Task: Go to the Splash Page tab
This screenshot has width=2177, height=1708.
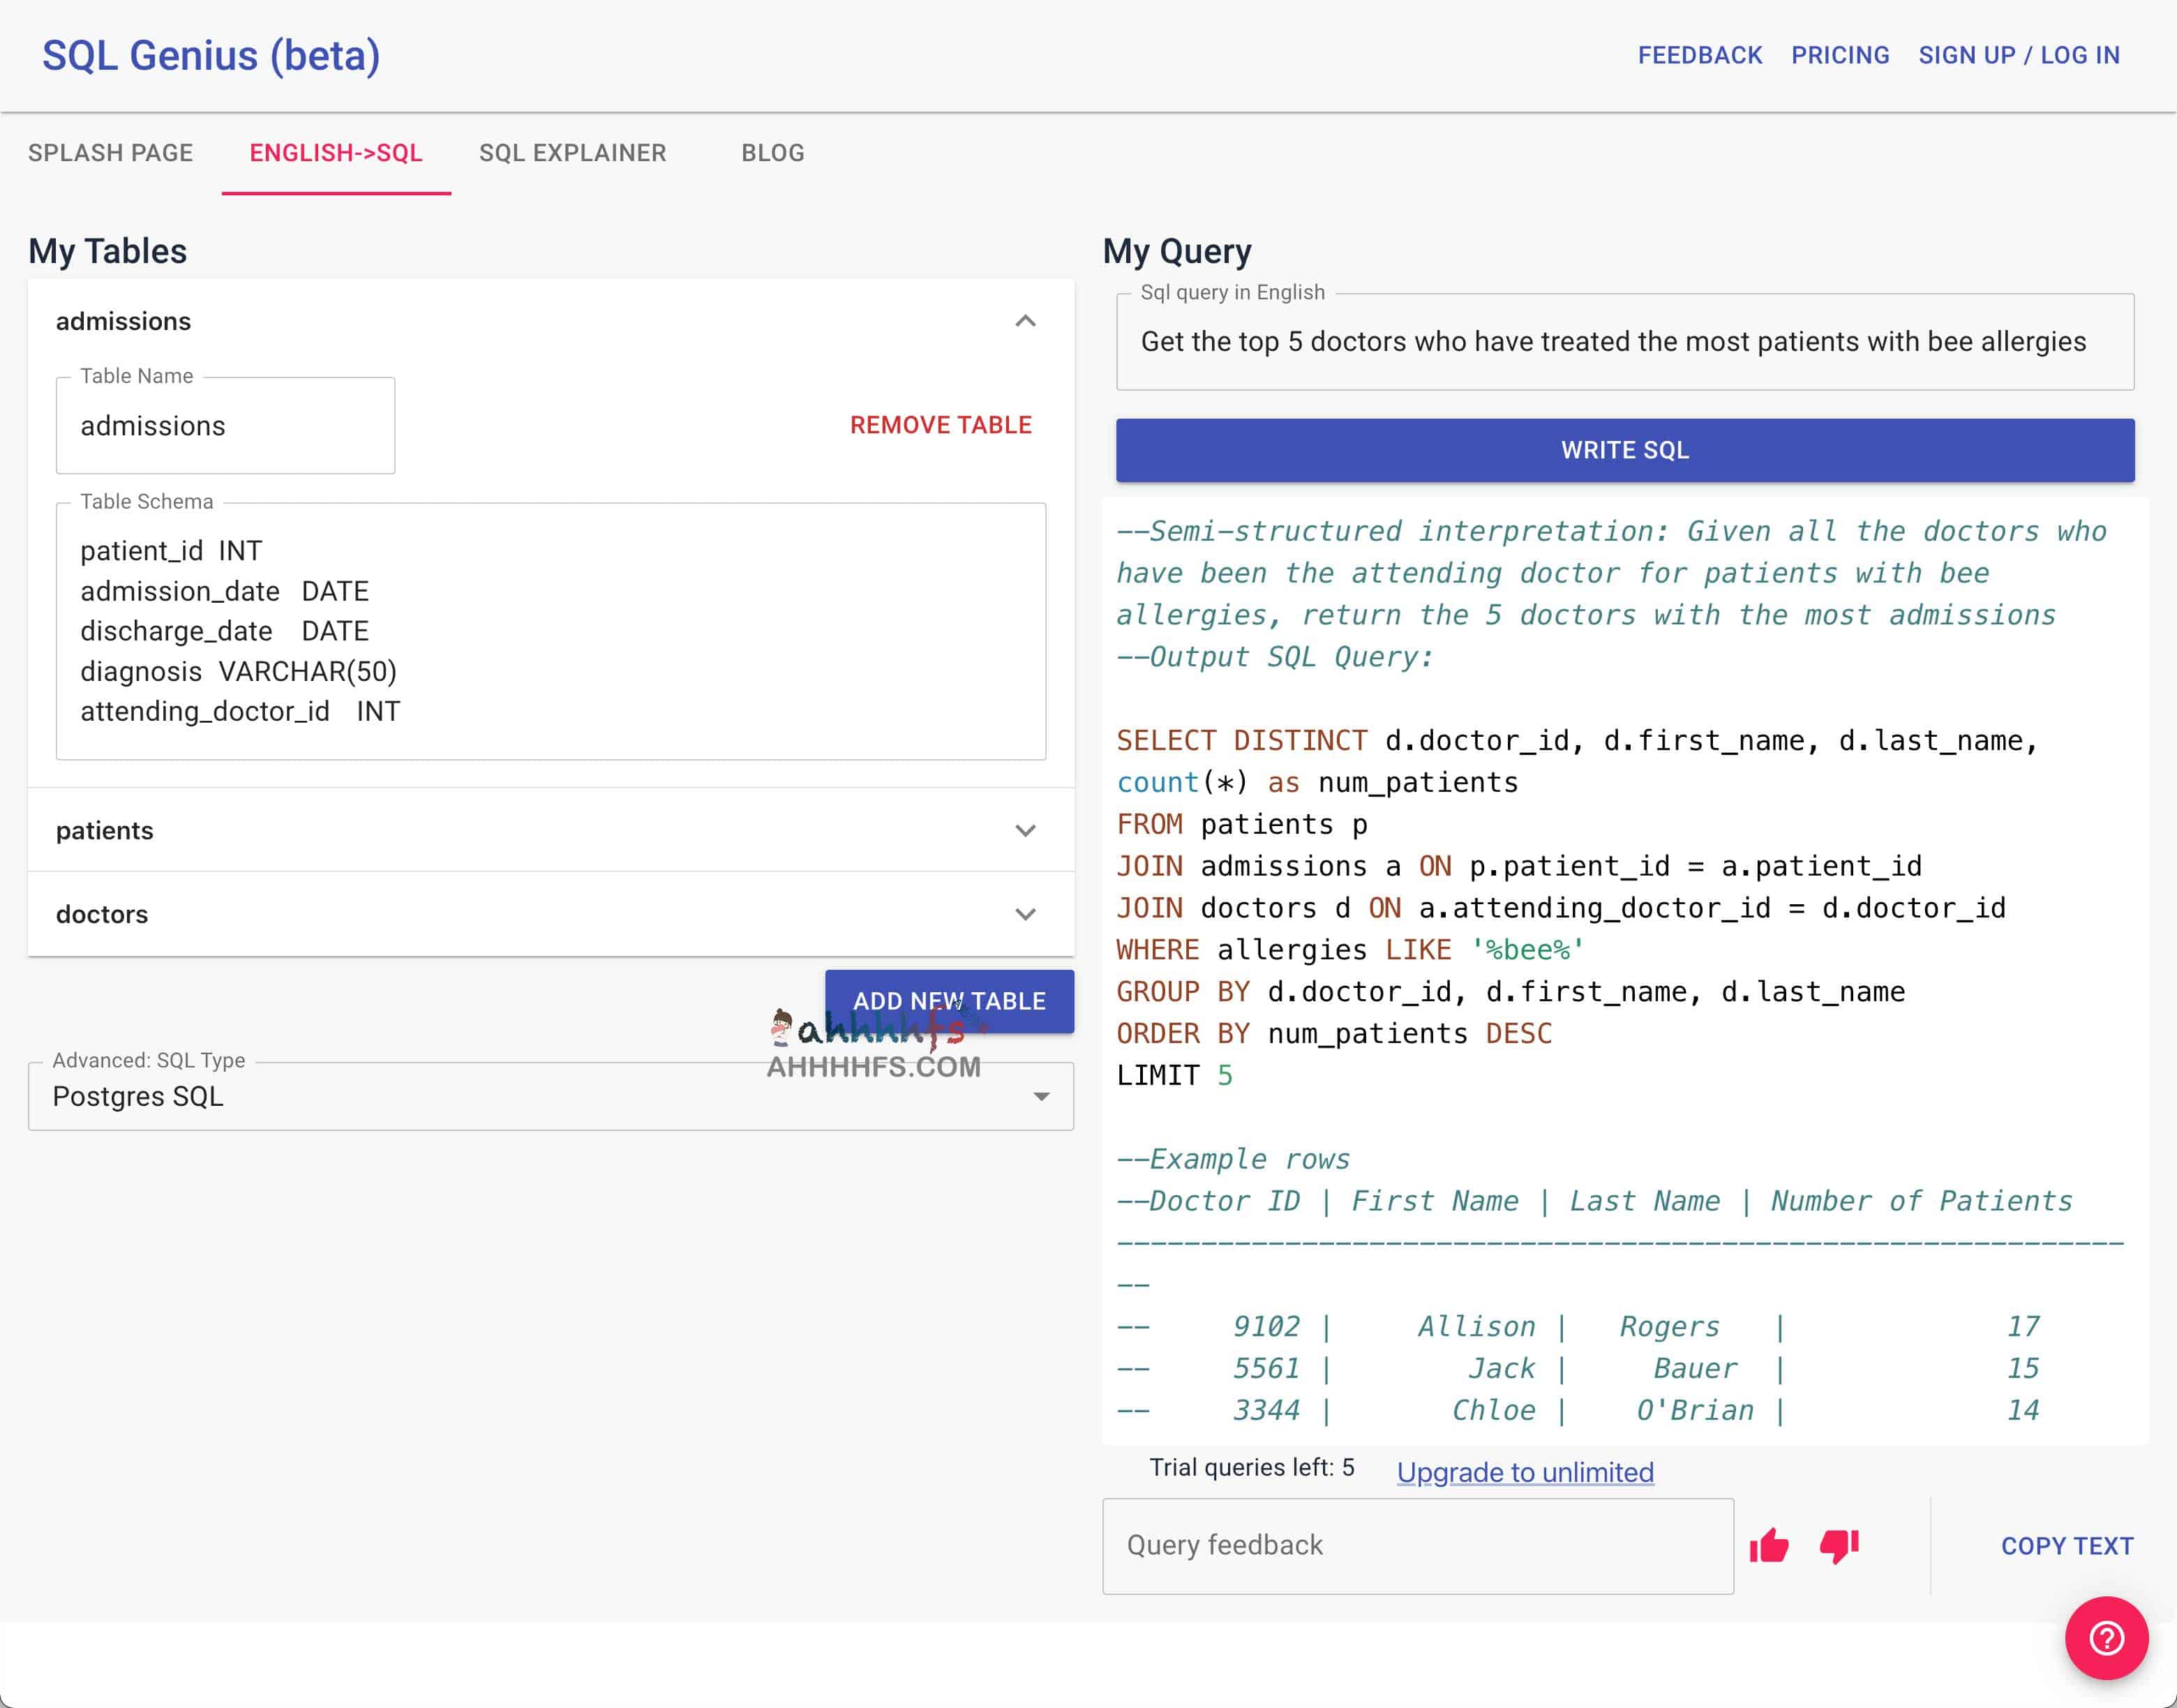Action: [110, 153]
